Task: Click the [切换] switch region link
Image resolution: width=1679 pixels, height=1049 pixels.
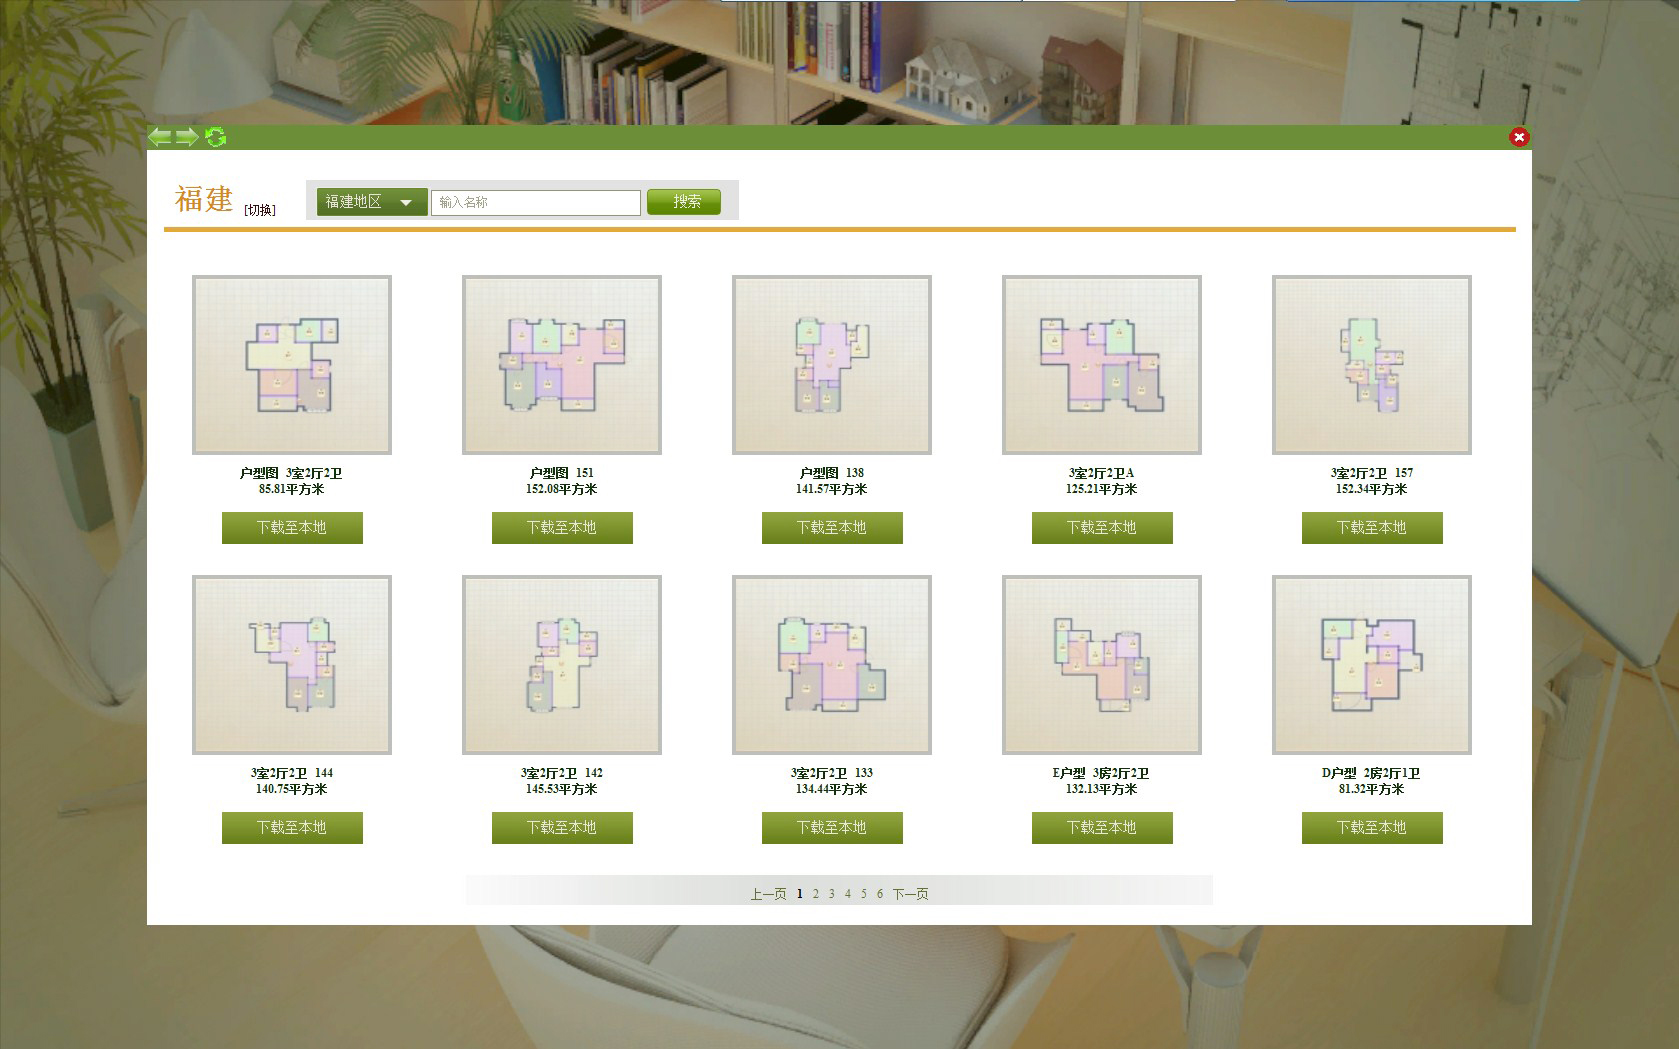Action: click(259, 210)
